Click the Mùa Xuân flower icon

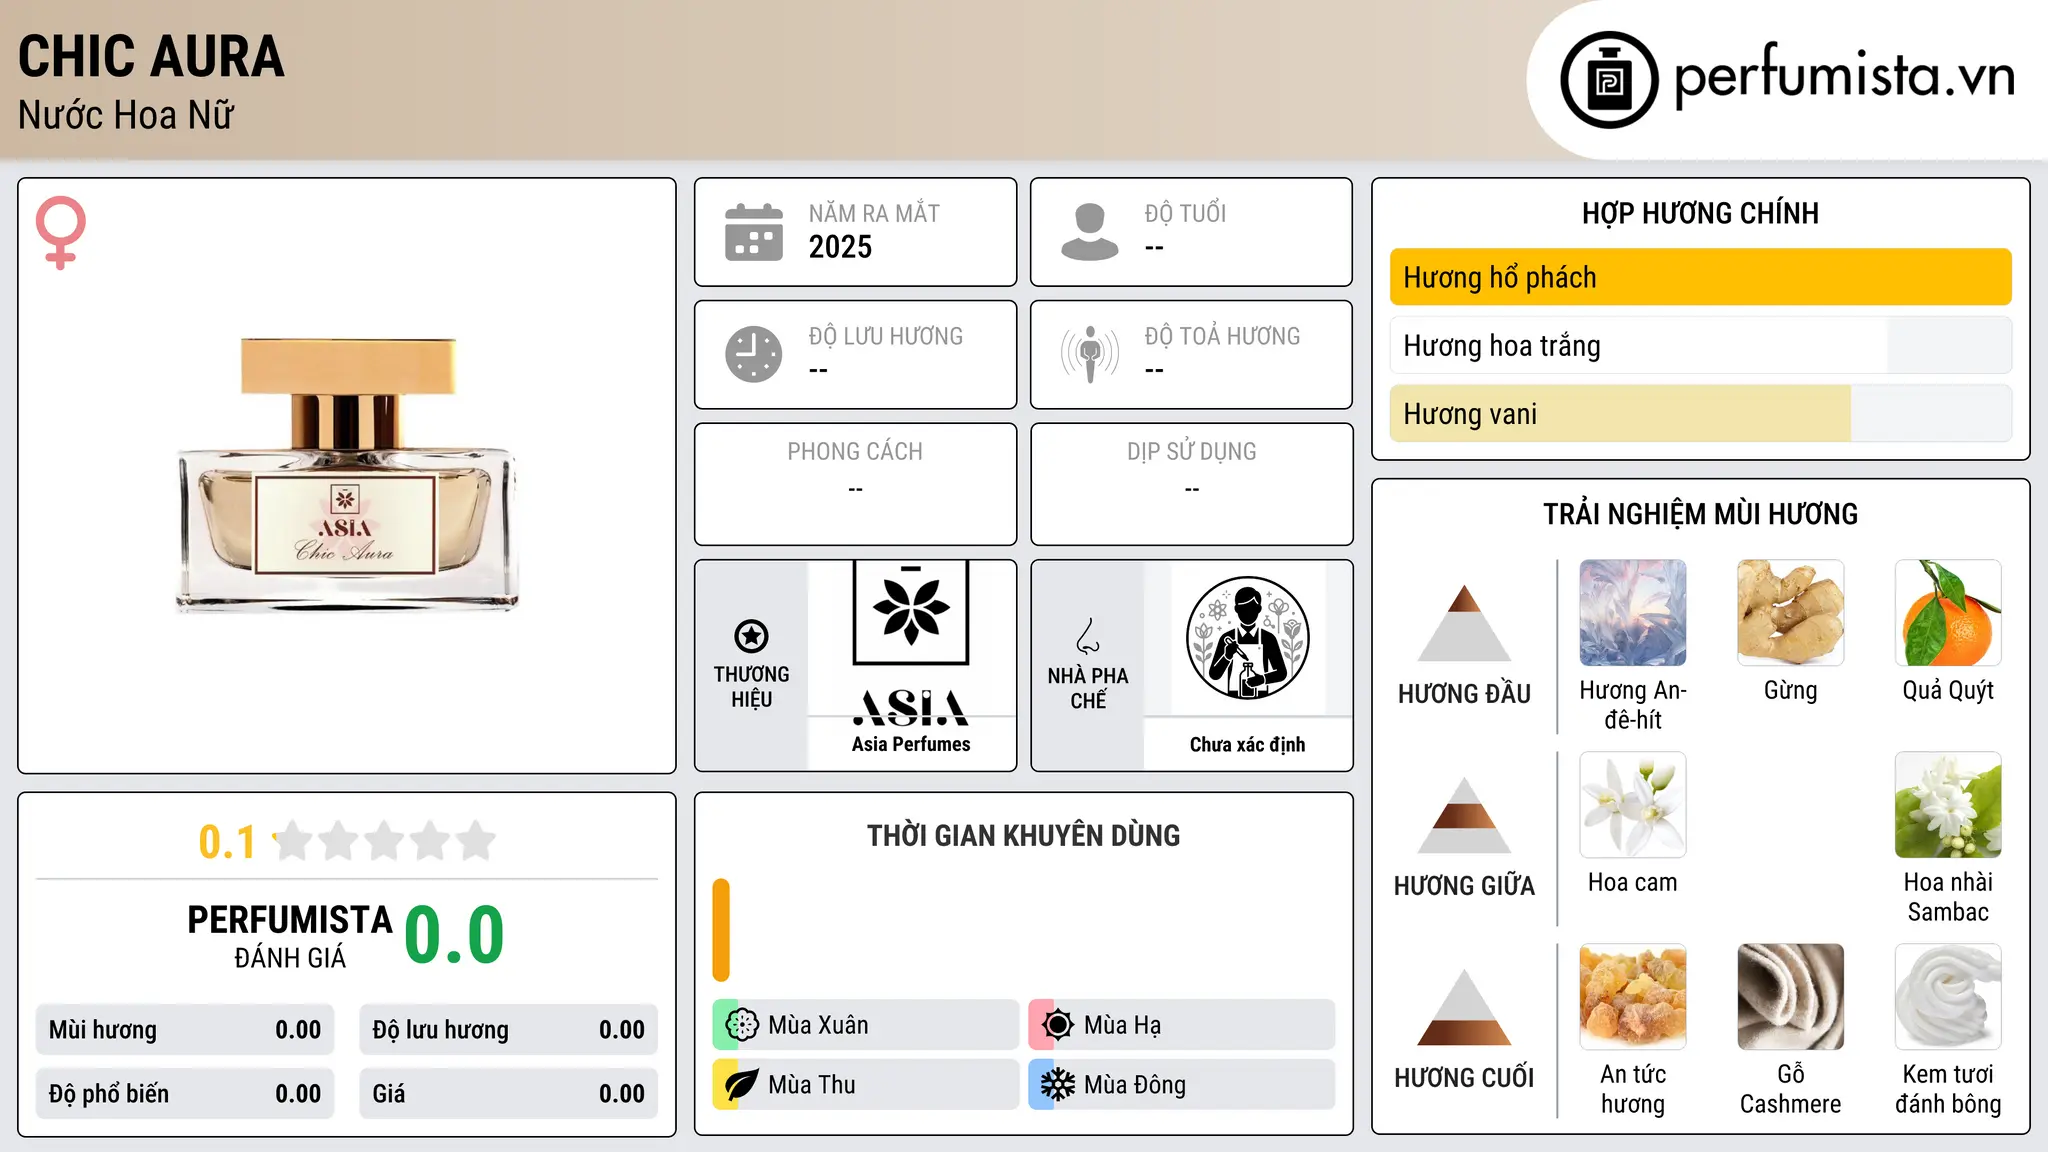click(742, 1025)
